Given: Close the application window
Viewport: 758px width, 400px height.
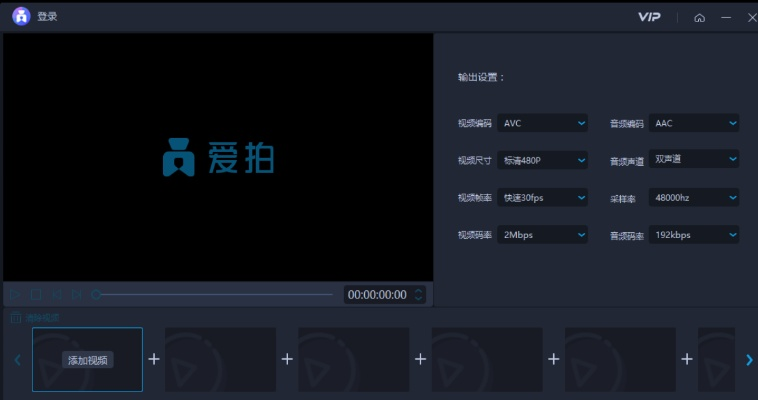Looking at the screenshot, I should (752, 17).
